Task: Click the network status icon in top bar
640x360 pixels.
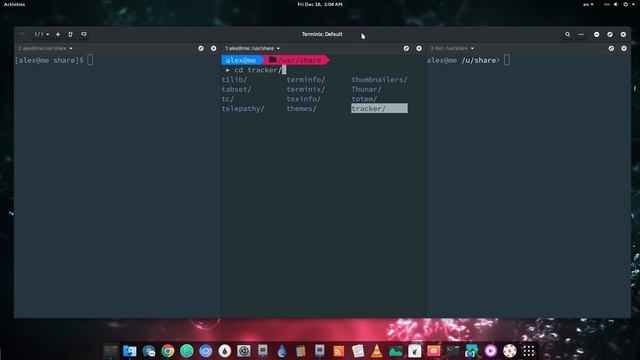Action: (607, 4)
